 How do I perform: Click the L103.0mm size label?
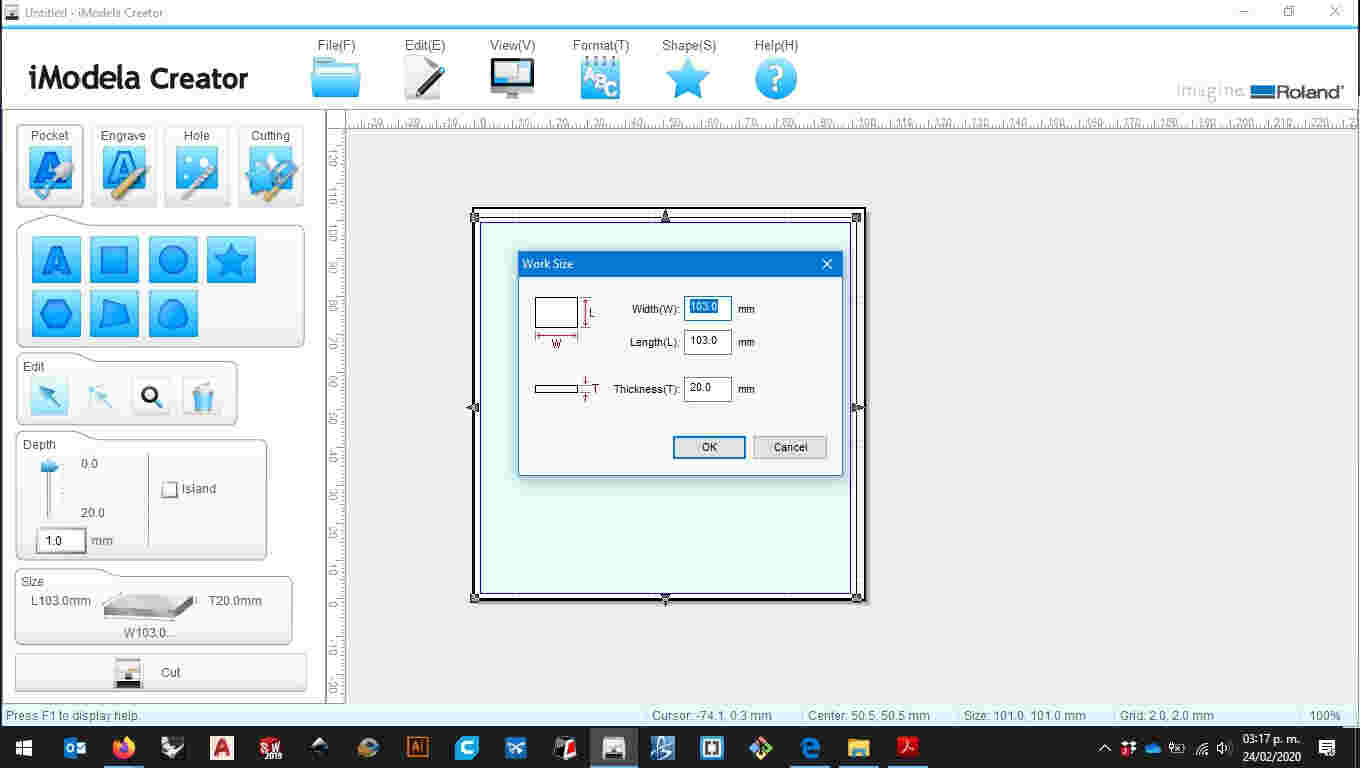[x=61, y=601]
